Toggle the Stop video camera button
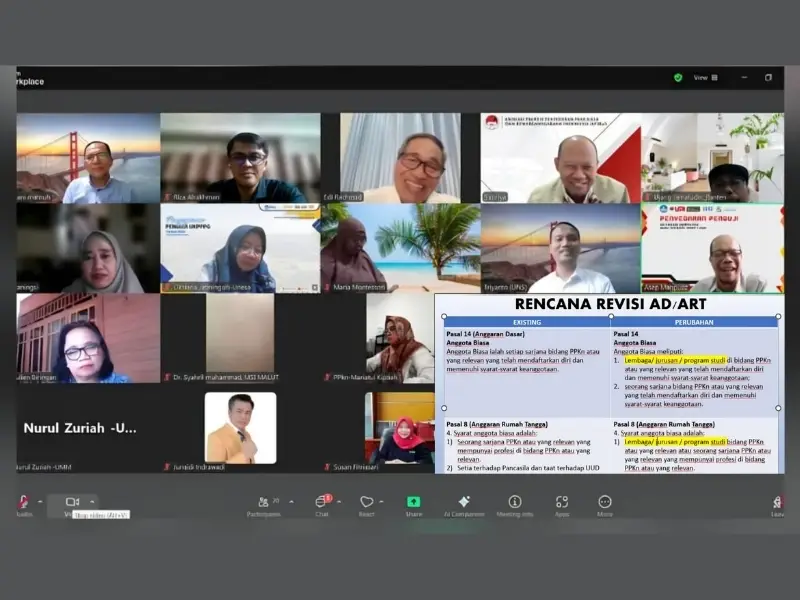The height and width of the screenshot is (600, 800). pos(72,502)
